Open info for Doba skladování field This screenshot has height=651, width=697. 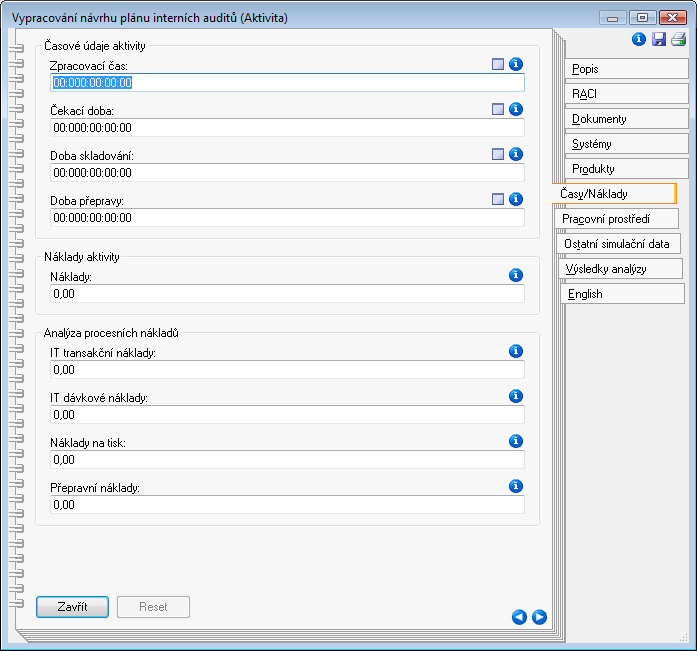point(516,154)
